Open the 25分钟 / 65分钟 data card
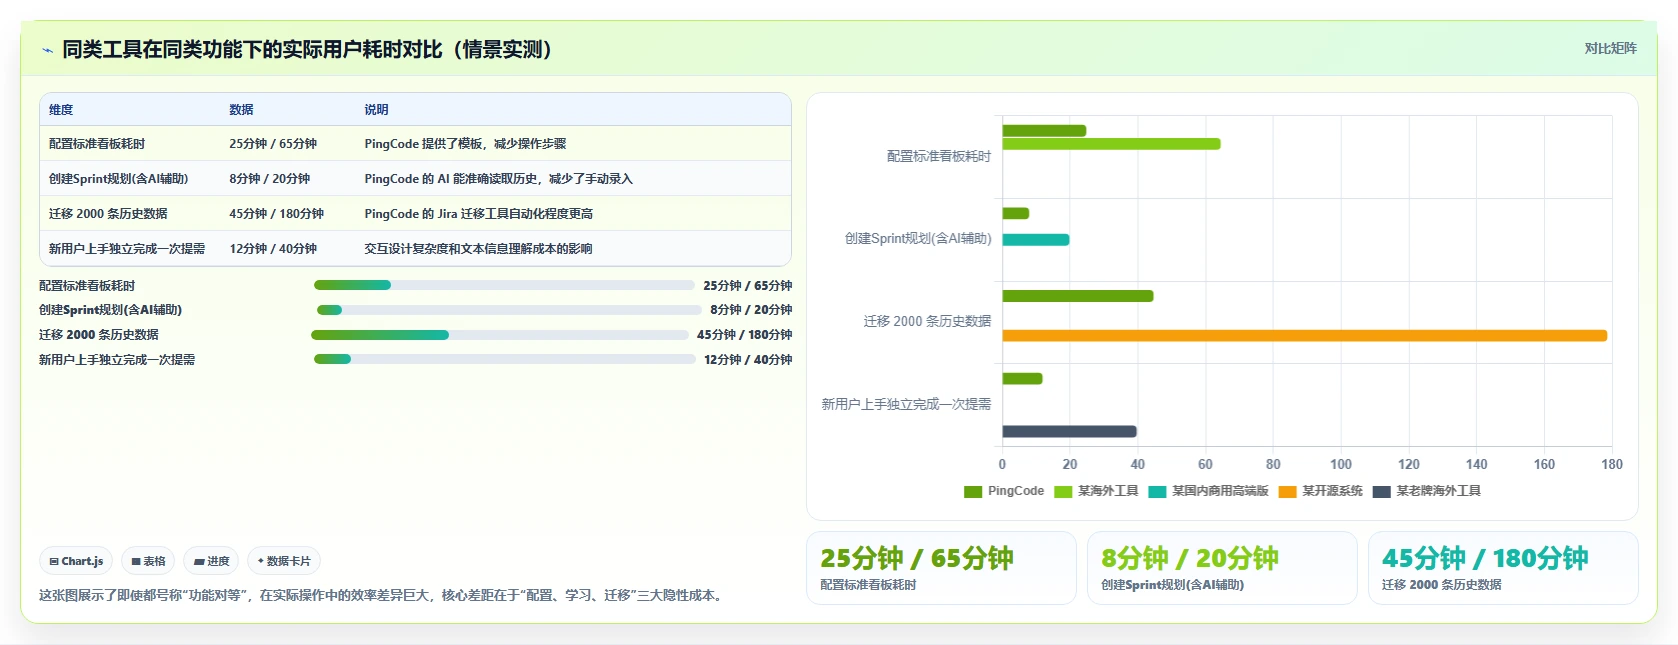 [941, 568]
